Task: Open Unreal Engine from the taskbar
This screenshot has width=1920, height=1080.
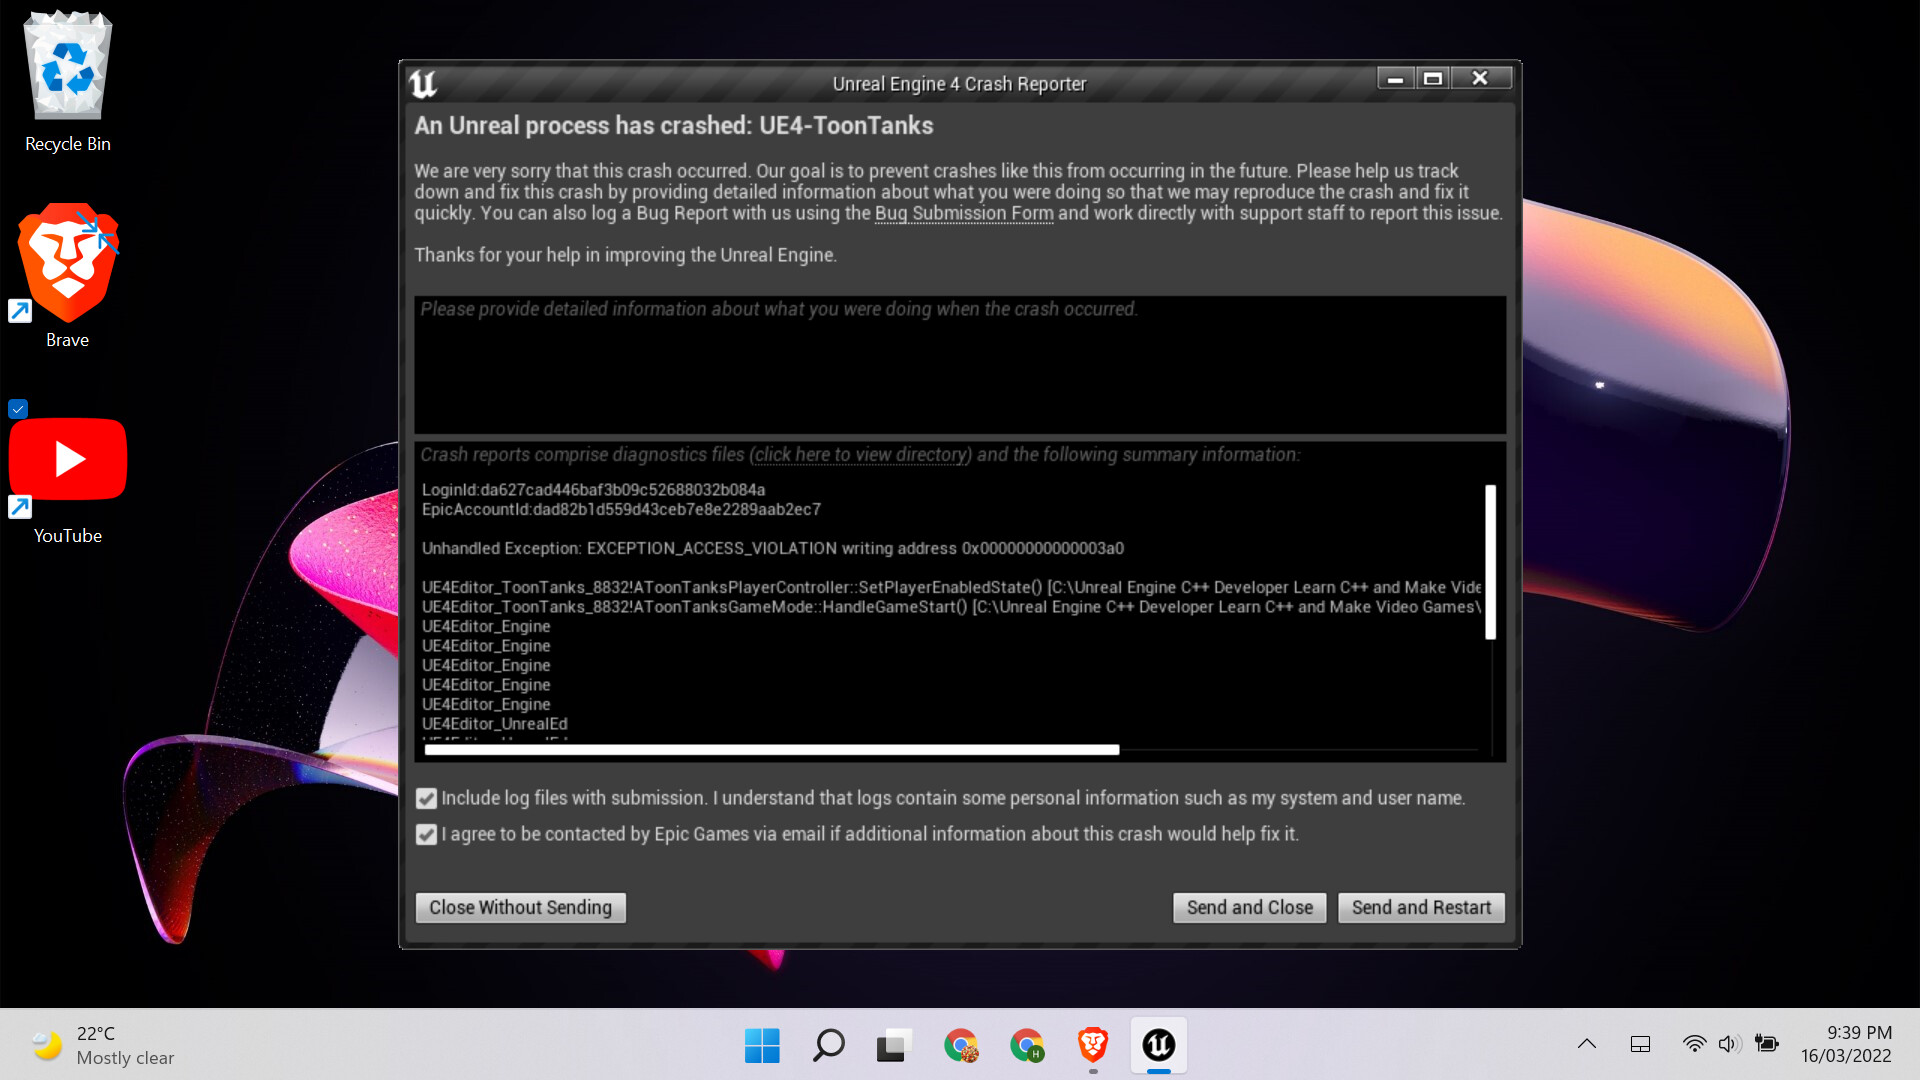Action: (x=1158, y=1045)
